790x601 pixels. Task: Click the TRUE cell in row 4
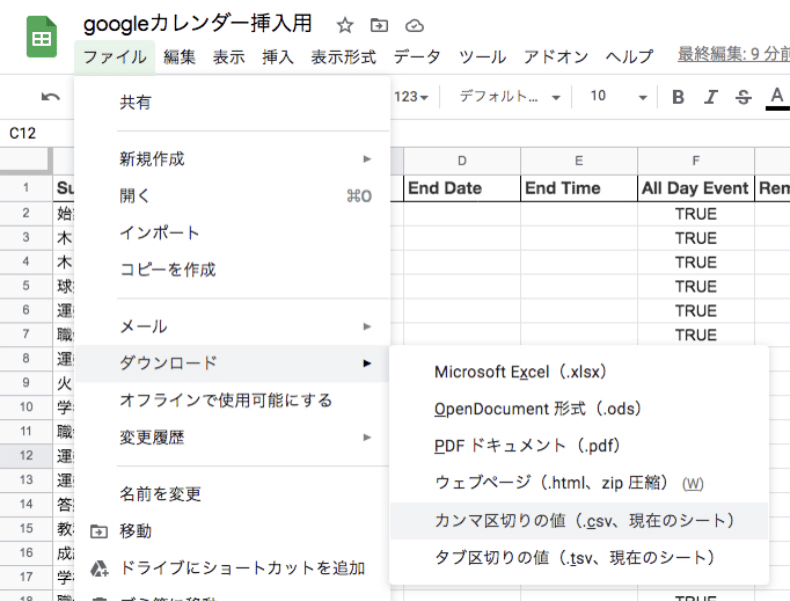[696, 262]
